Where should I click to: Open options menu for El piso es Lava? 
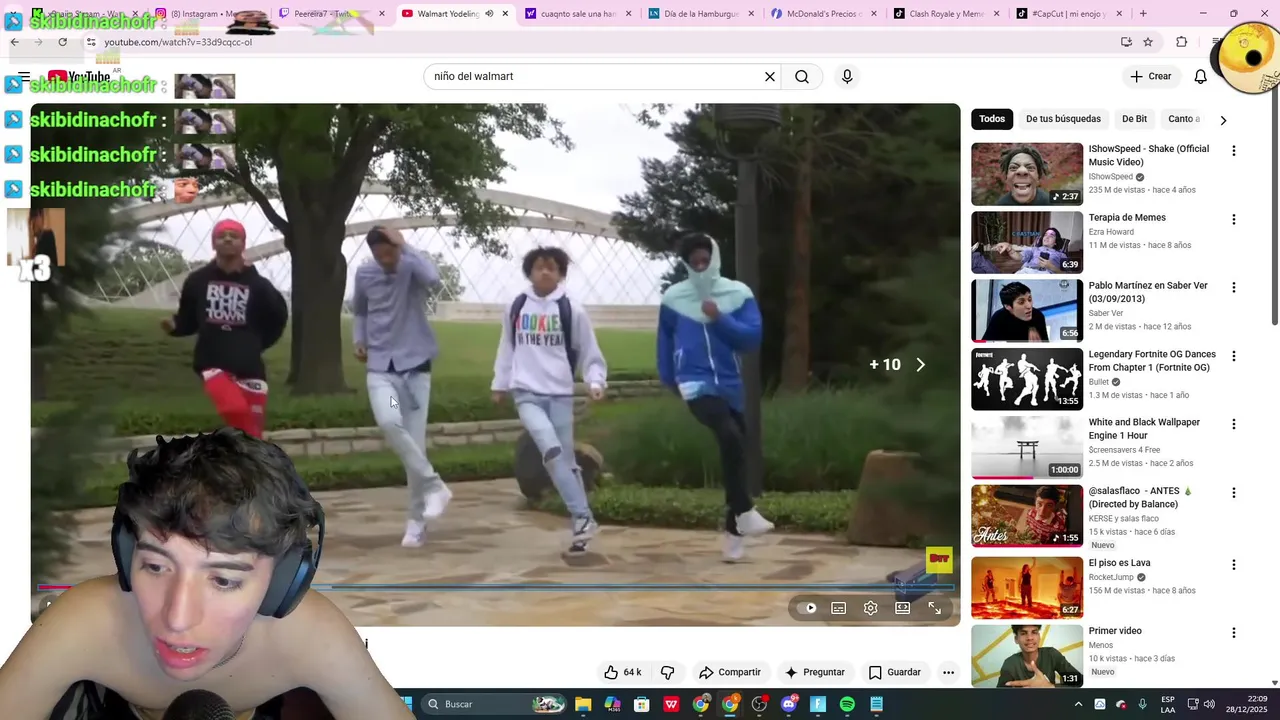click(x=1234, y=565)
